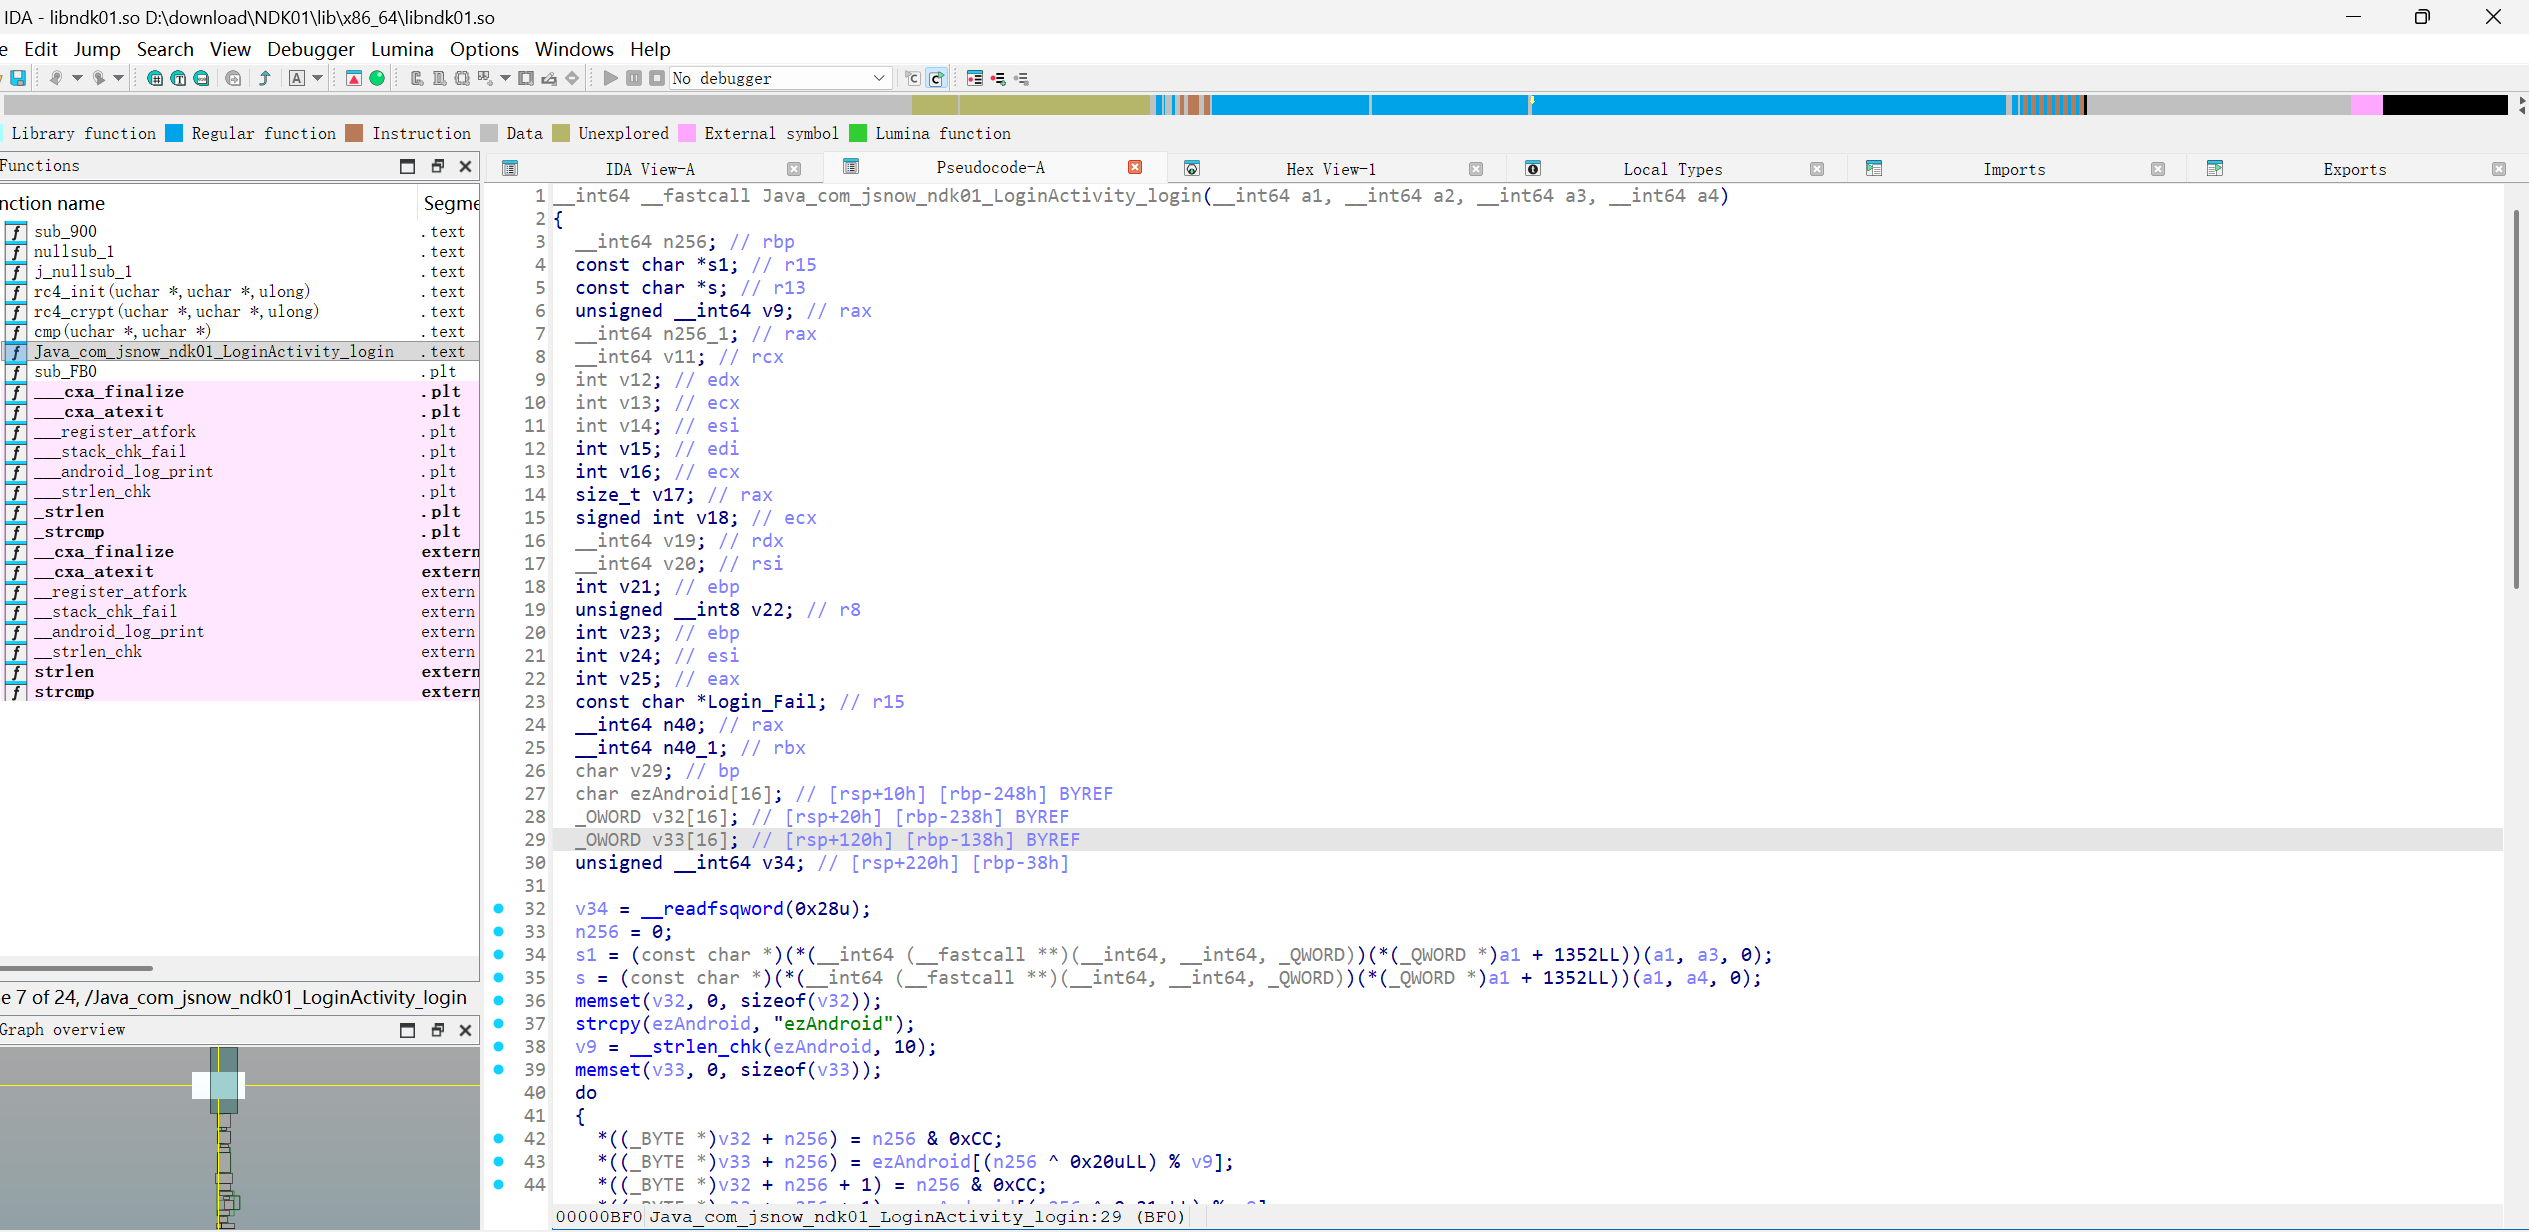Click the green up-arrow jump icon
Viewport: 2529px width, 1232px height.
click(265, 78)
